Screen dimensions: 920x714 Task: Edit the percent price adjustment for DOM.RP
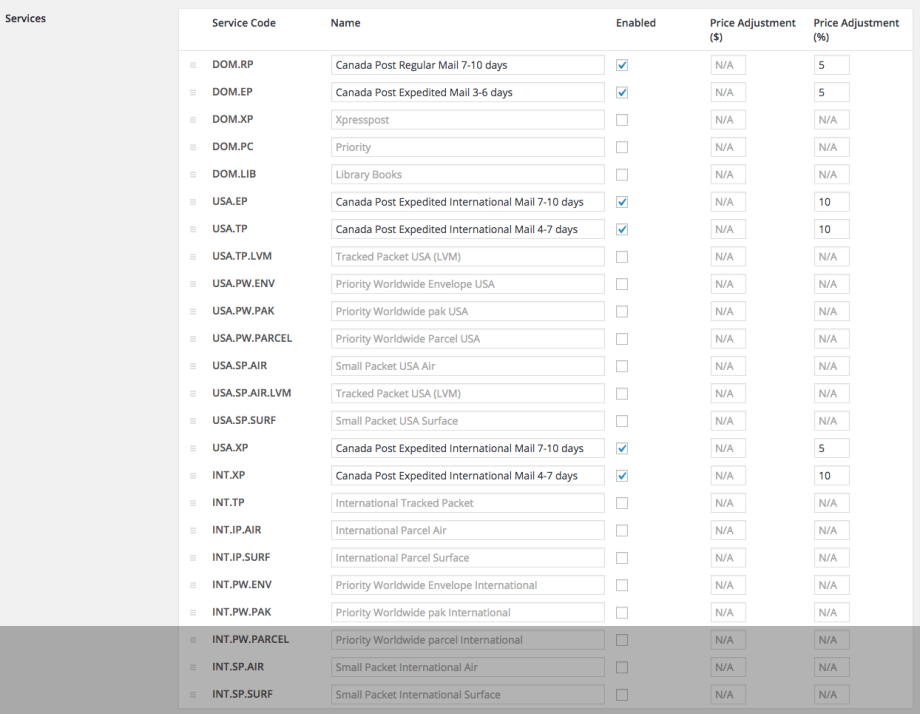831,65
